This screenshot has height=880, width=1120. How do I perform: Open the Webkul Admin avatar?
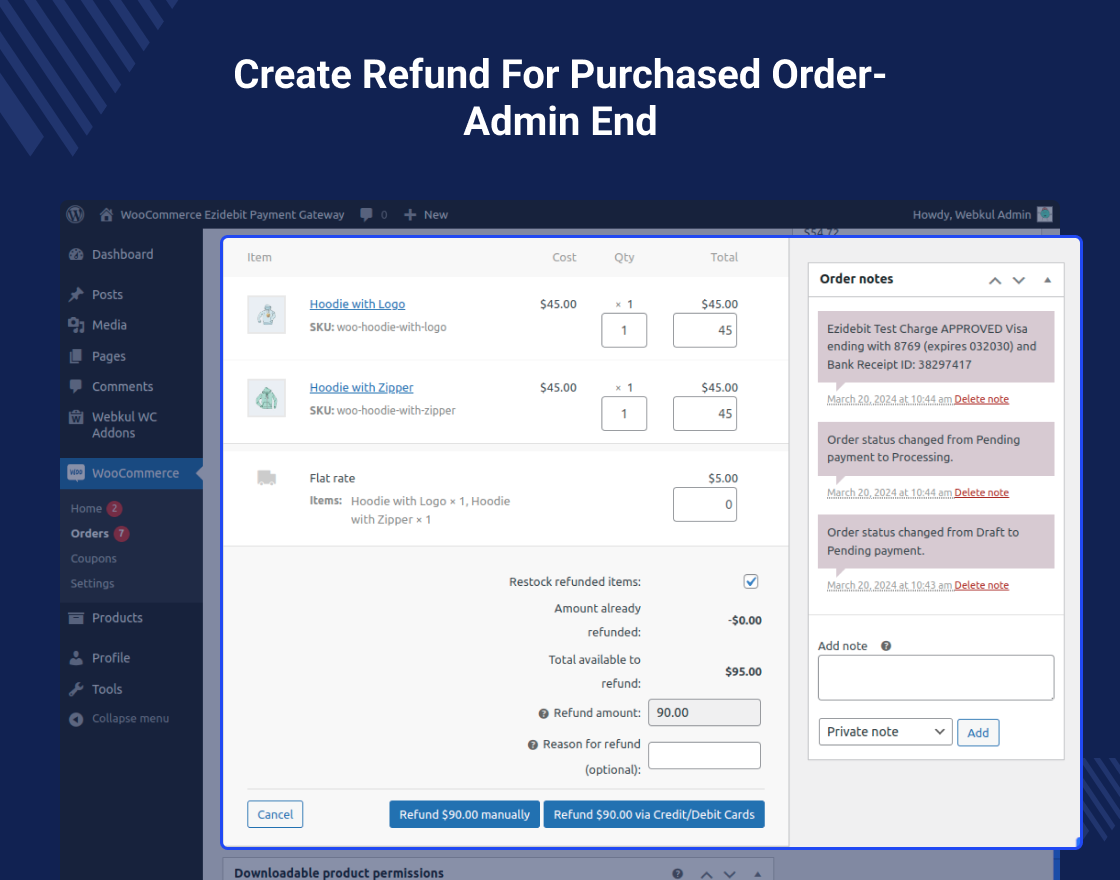tap(1045, 214)
